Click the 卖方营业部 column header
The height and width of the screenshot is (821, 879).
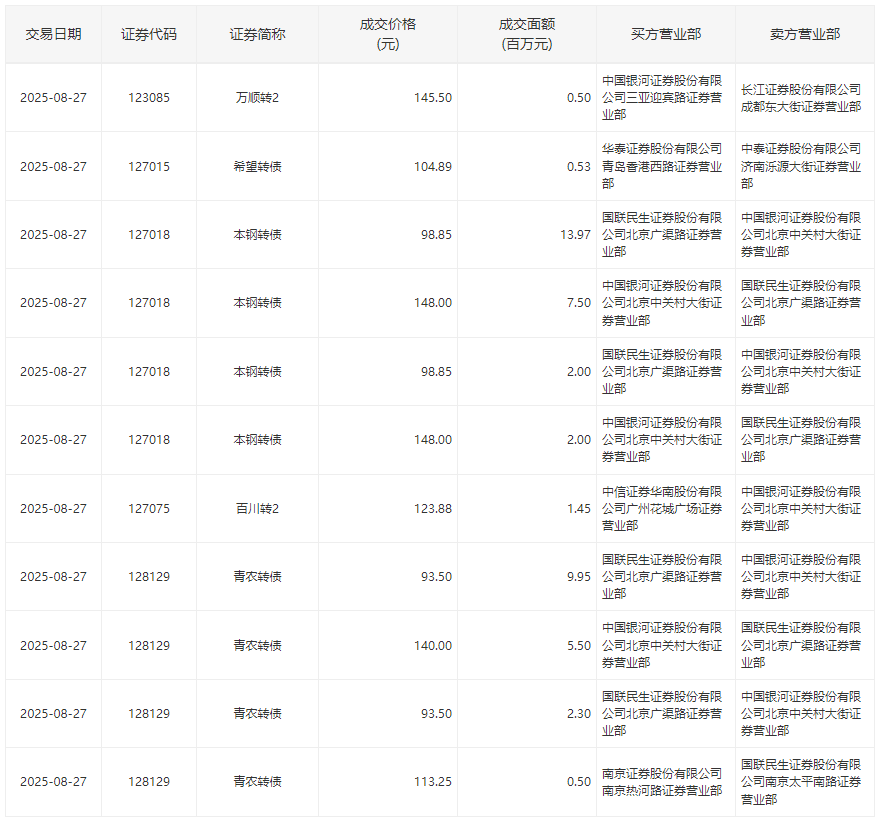click(x=804, y=34)
